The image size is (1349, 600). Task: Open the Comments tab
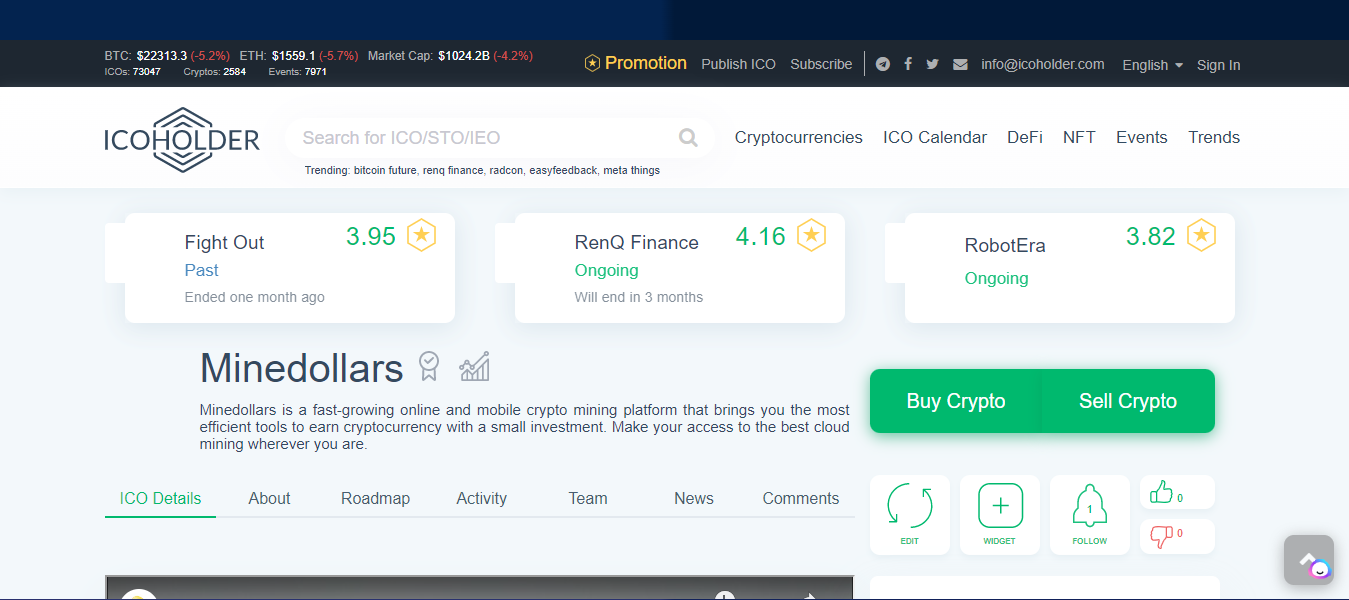coord(801,498)
